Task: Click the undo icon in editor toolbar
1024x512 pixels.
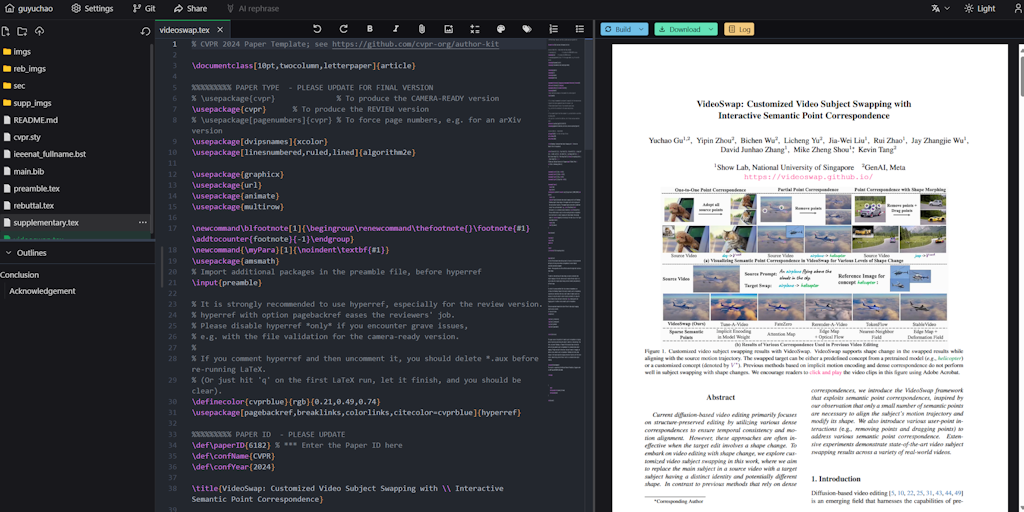Action: (x=317, y=30)
